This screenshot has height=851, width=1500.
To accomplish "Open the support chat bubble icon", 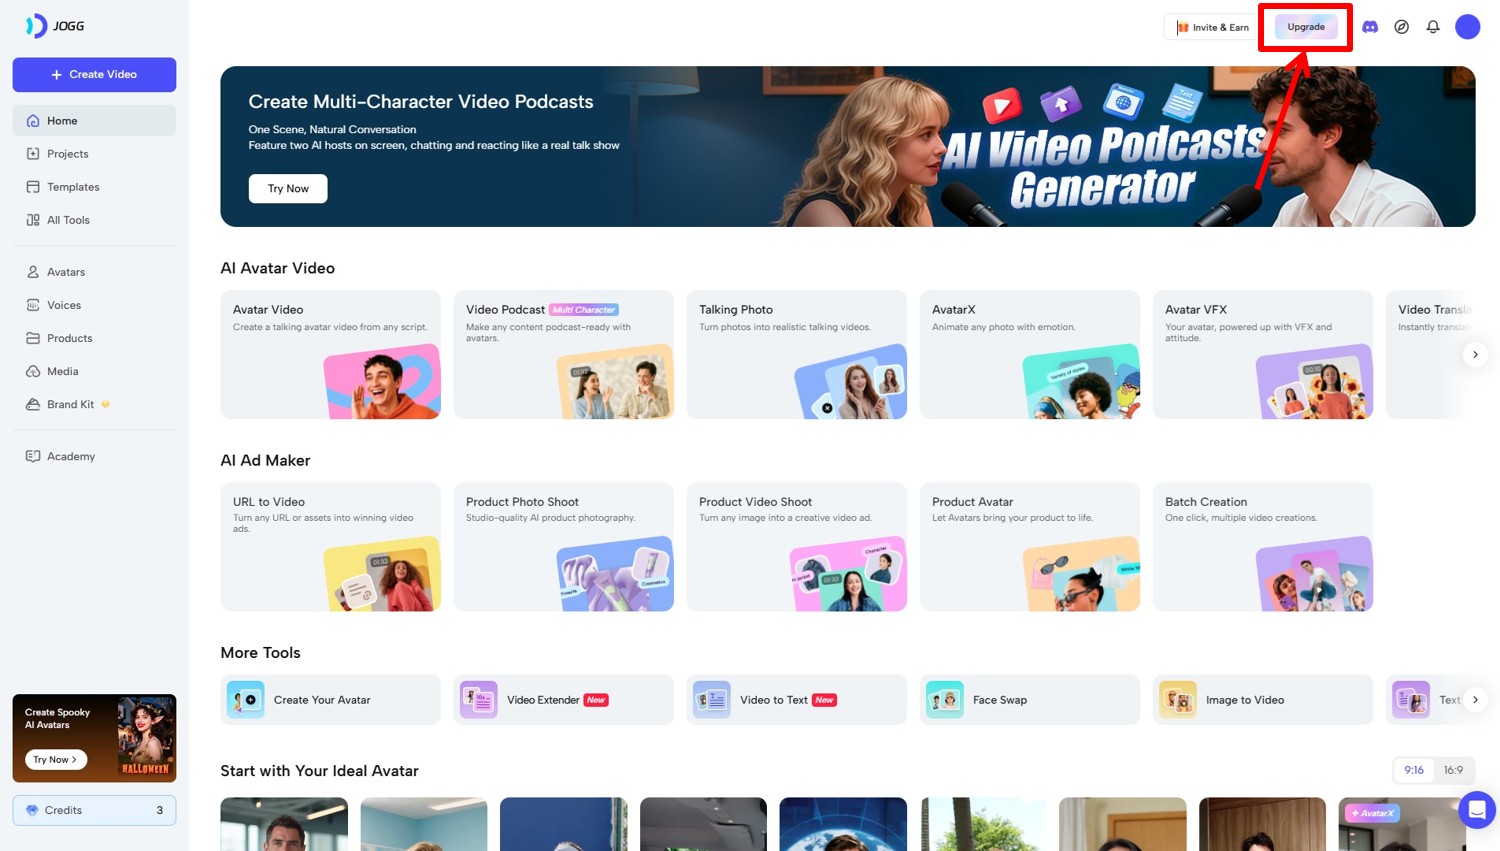I will [1476, 809].
